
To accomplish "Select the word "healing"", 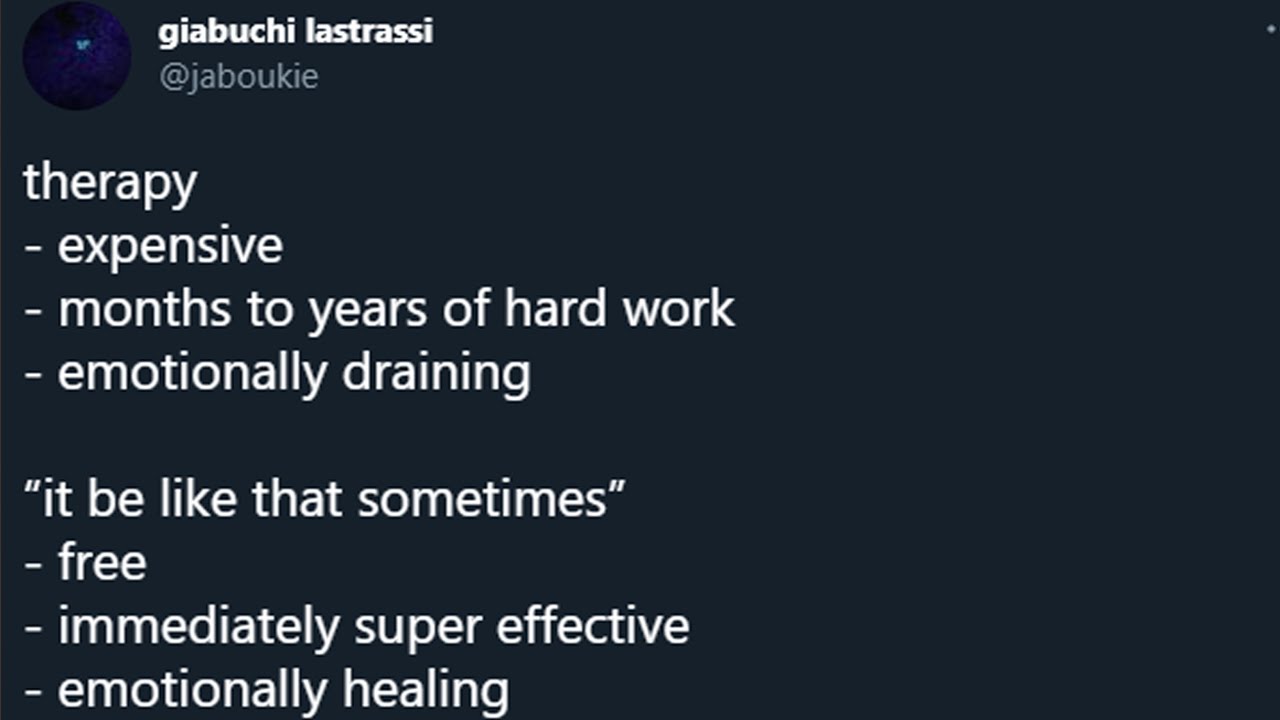I will [425, 691].
